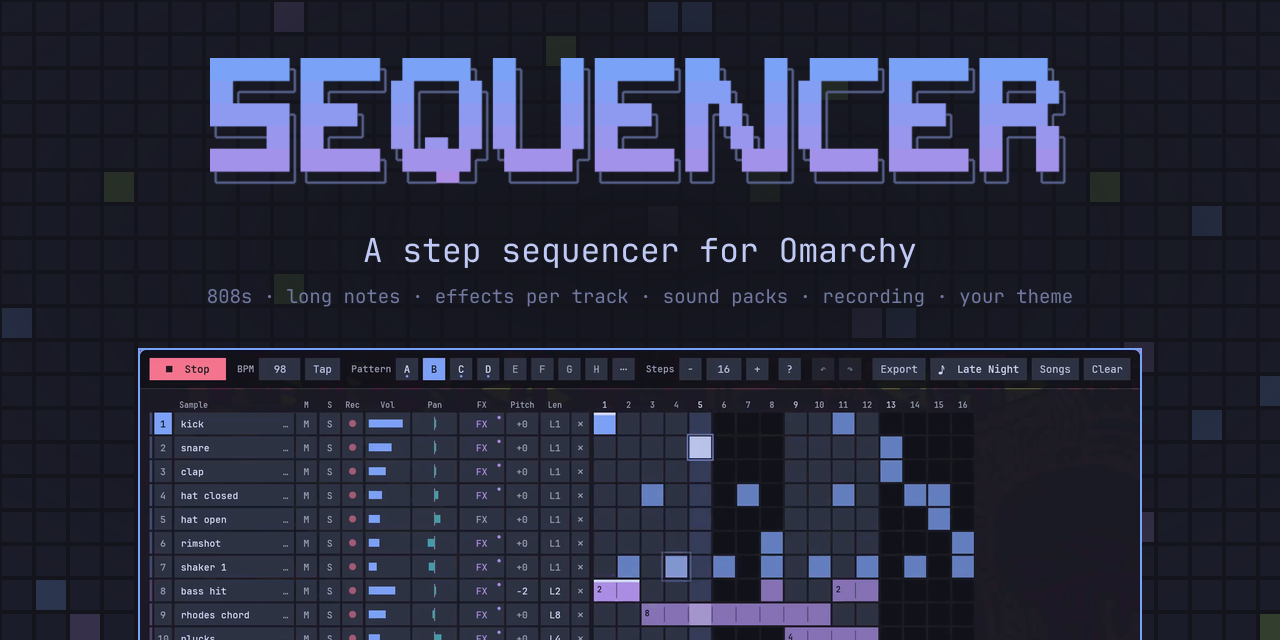Select pattern B
This screenshot has width=1280, height=640.
pos(434,369)
